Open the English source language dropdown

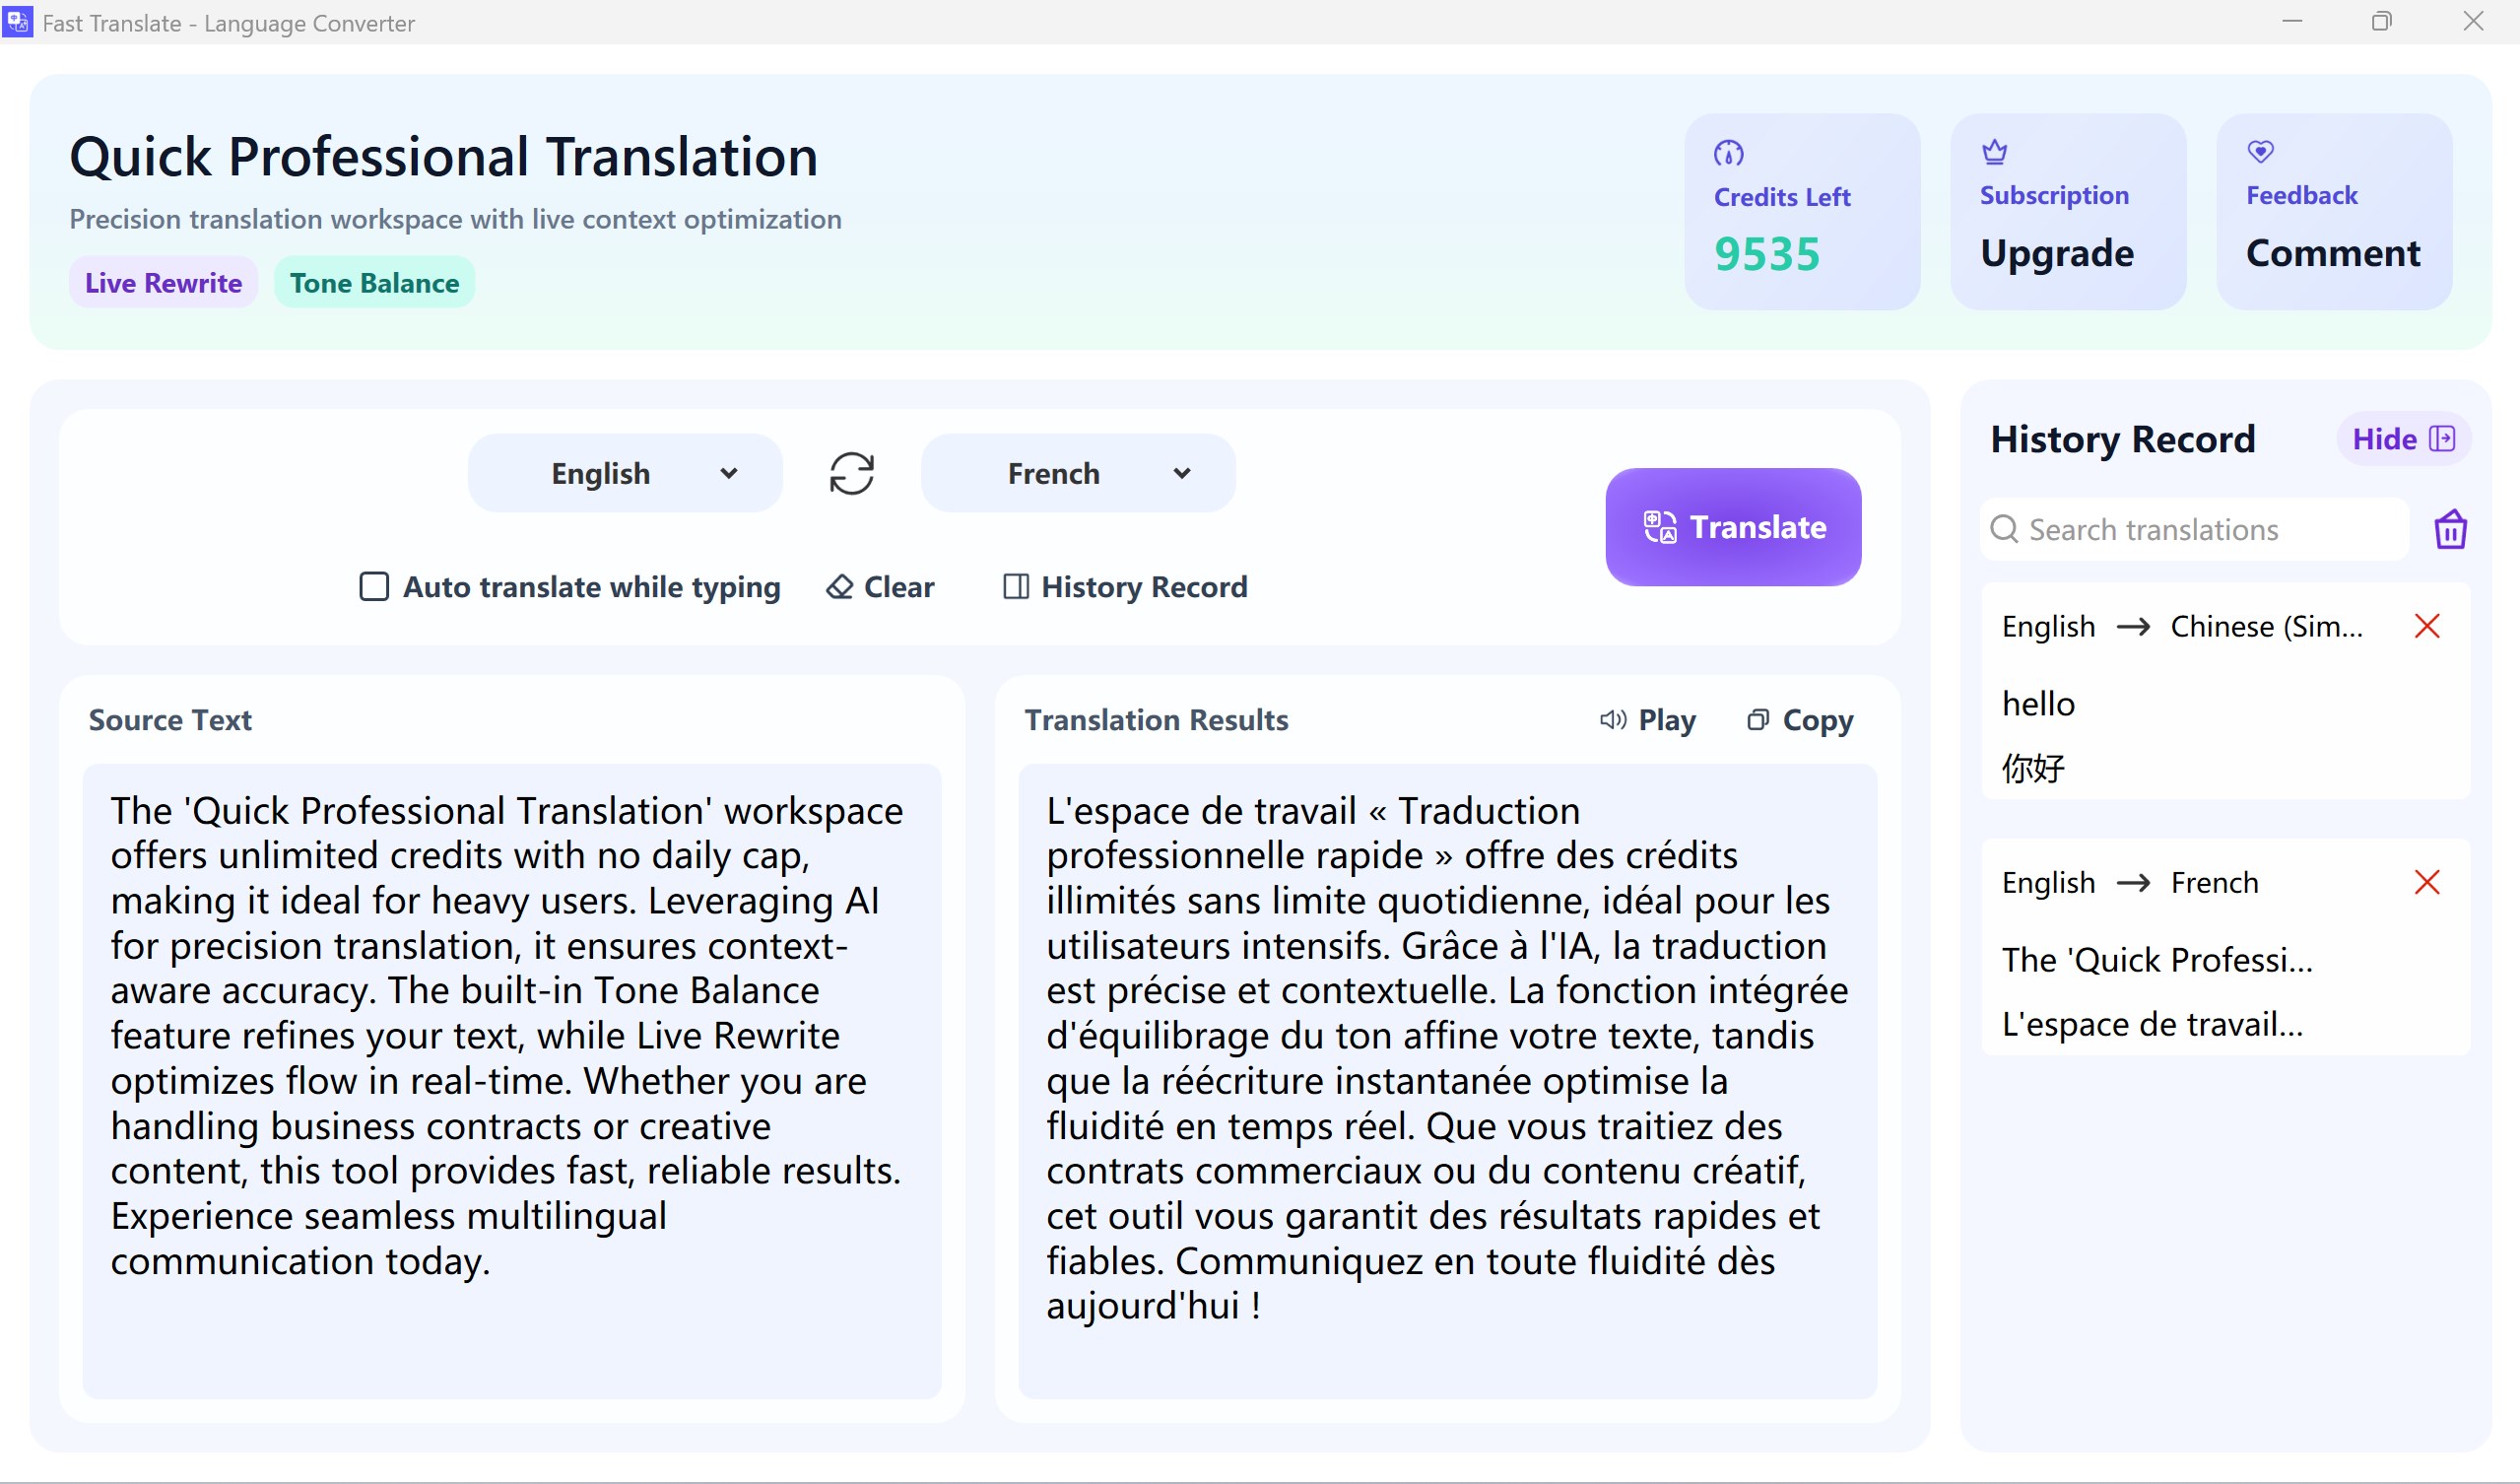click(x=625, y=473)
